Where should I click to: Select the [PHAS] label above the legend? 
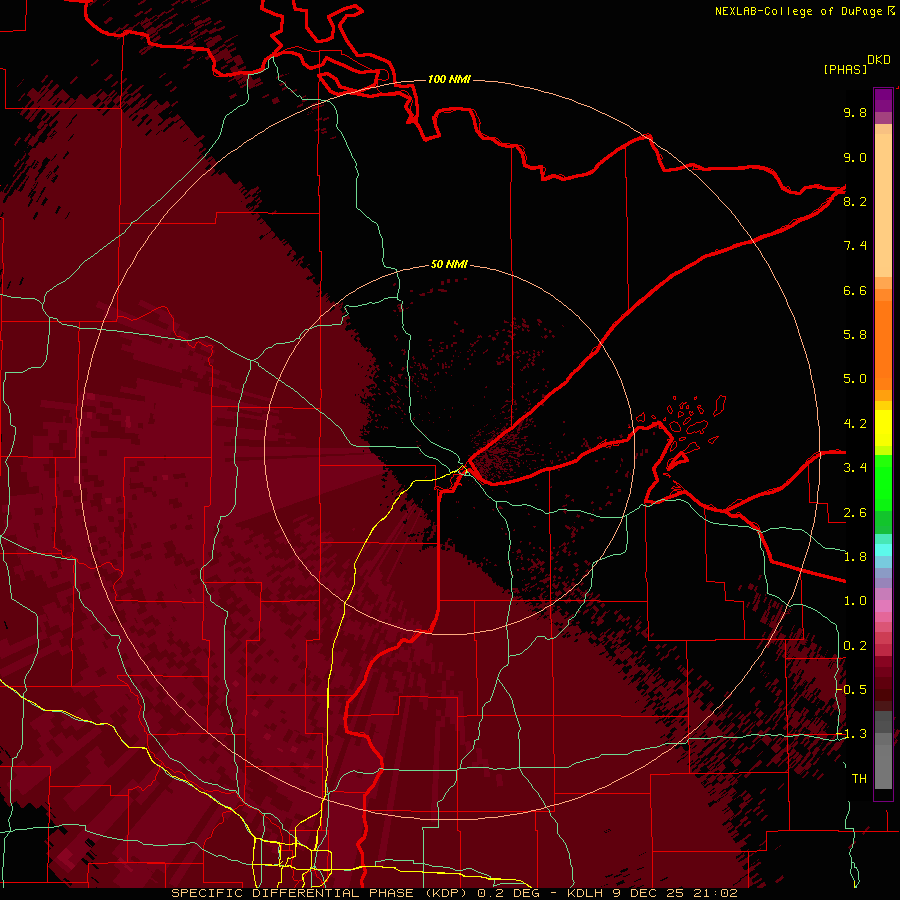pyautogui.click(x=845, y=69)
